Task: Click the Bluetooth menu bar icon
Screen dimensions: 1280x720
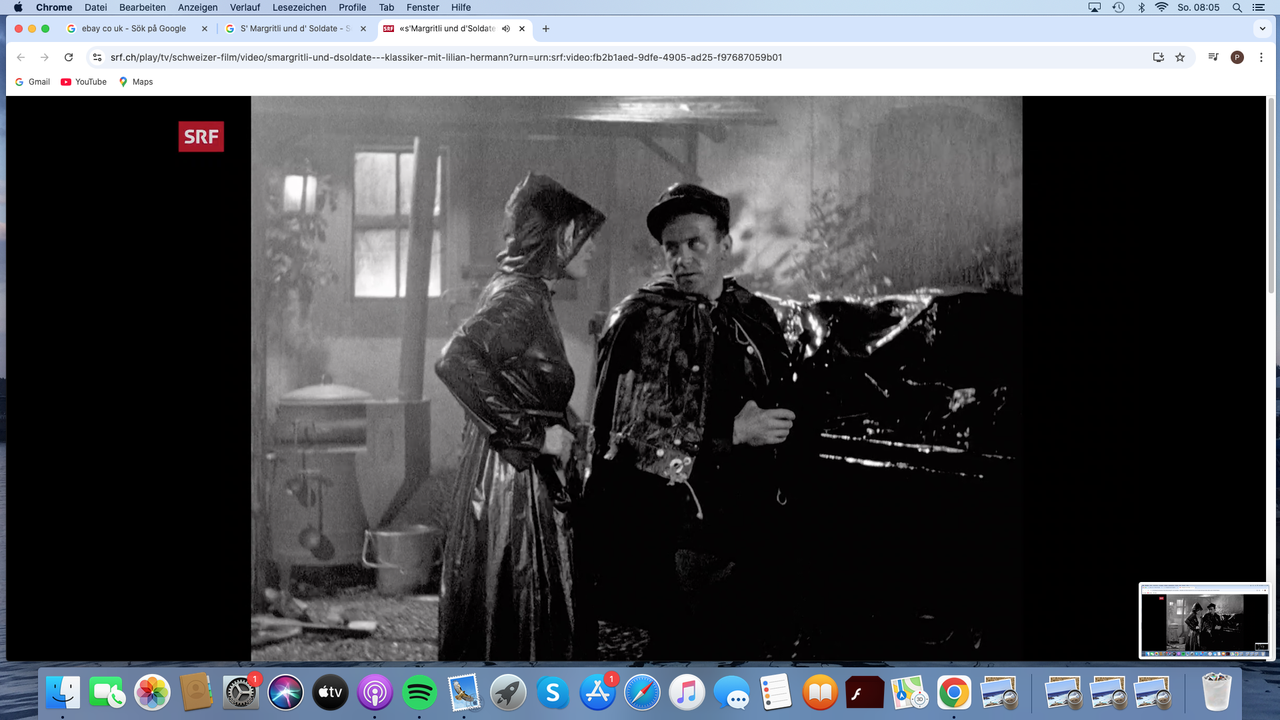Action: click(1140, 7)
